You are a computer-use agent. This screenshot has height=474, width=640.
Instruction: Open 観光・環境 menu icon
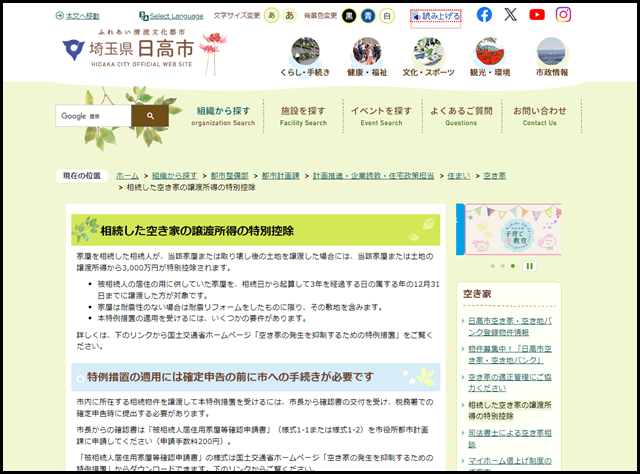[490, 57]
